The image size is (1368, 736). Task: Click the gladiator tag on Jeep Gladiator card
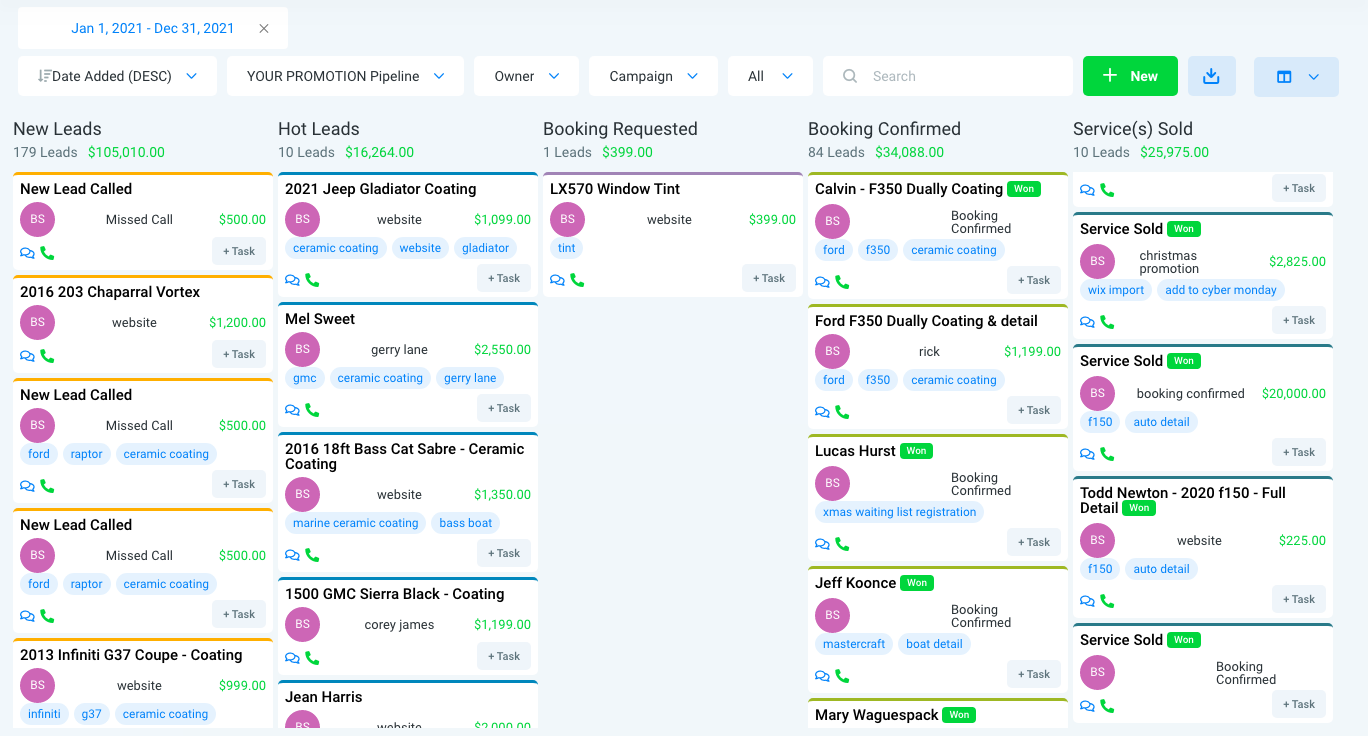point(486,248)
